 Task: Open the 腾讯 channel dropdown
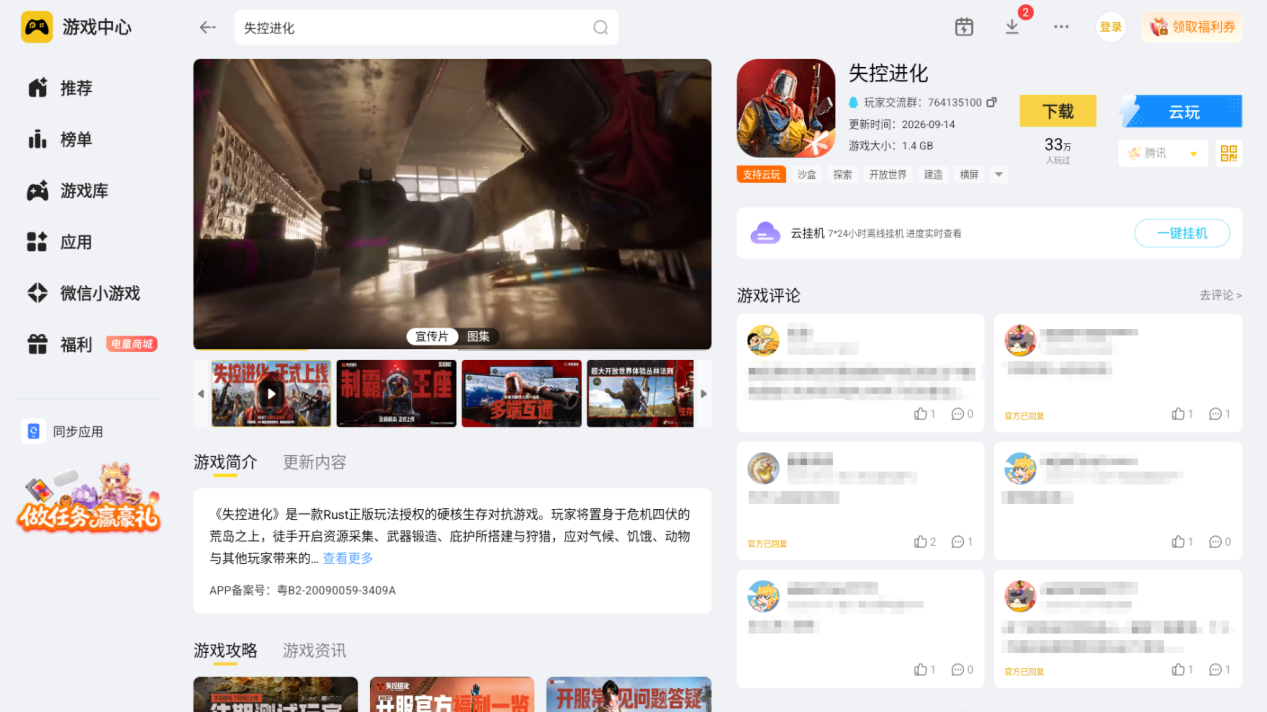pyautogui.click(x=1162, y=153)
